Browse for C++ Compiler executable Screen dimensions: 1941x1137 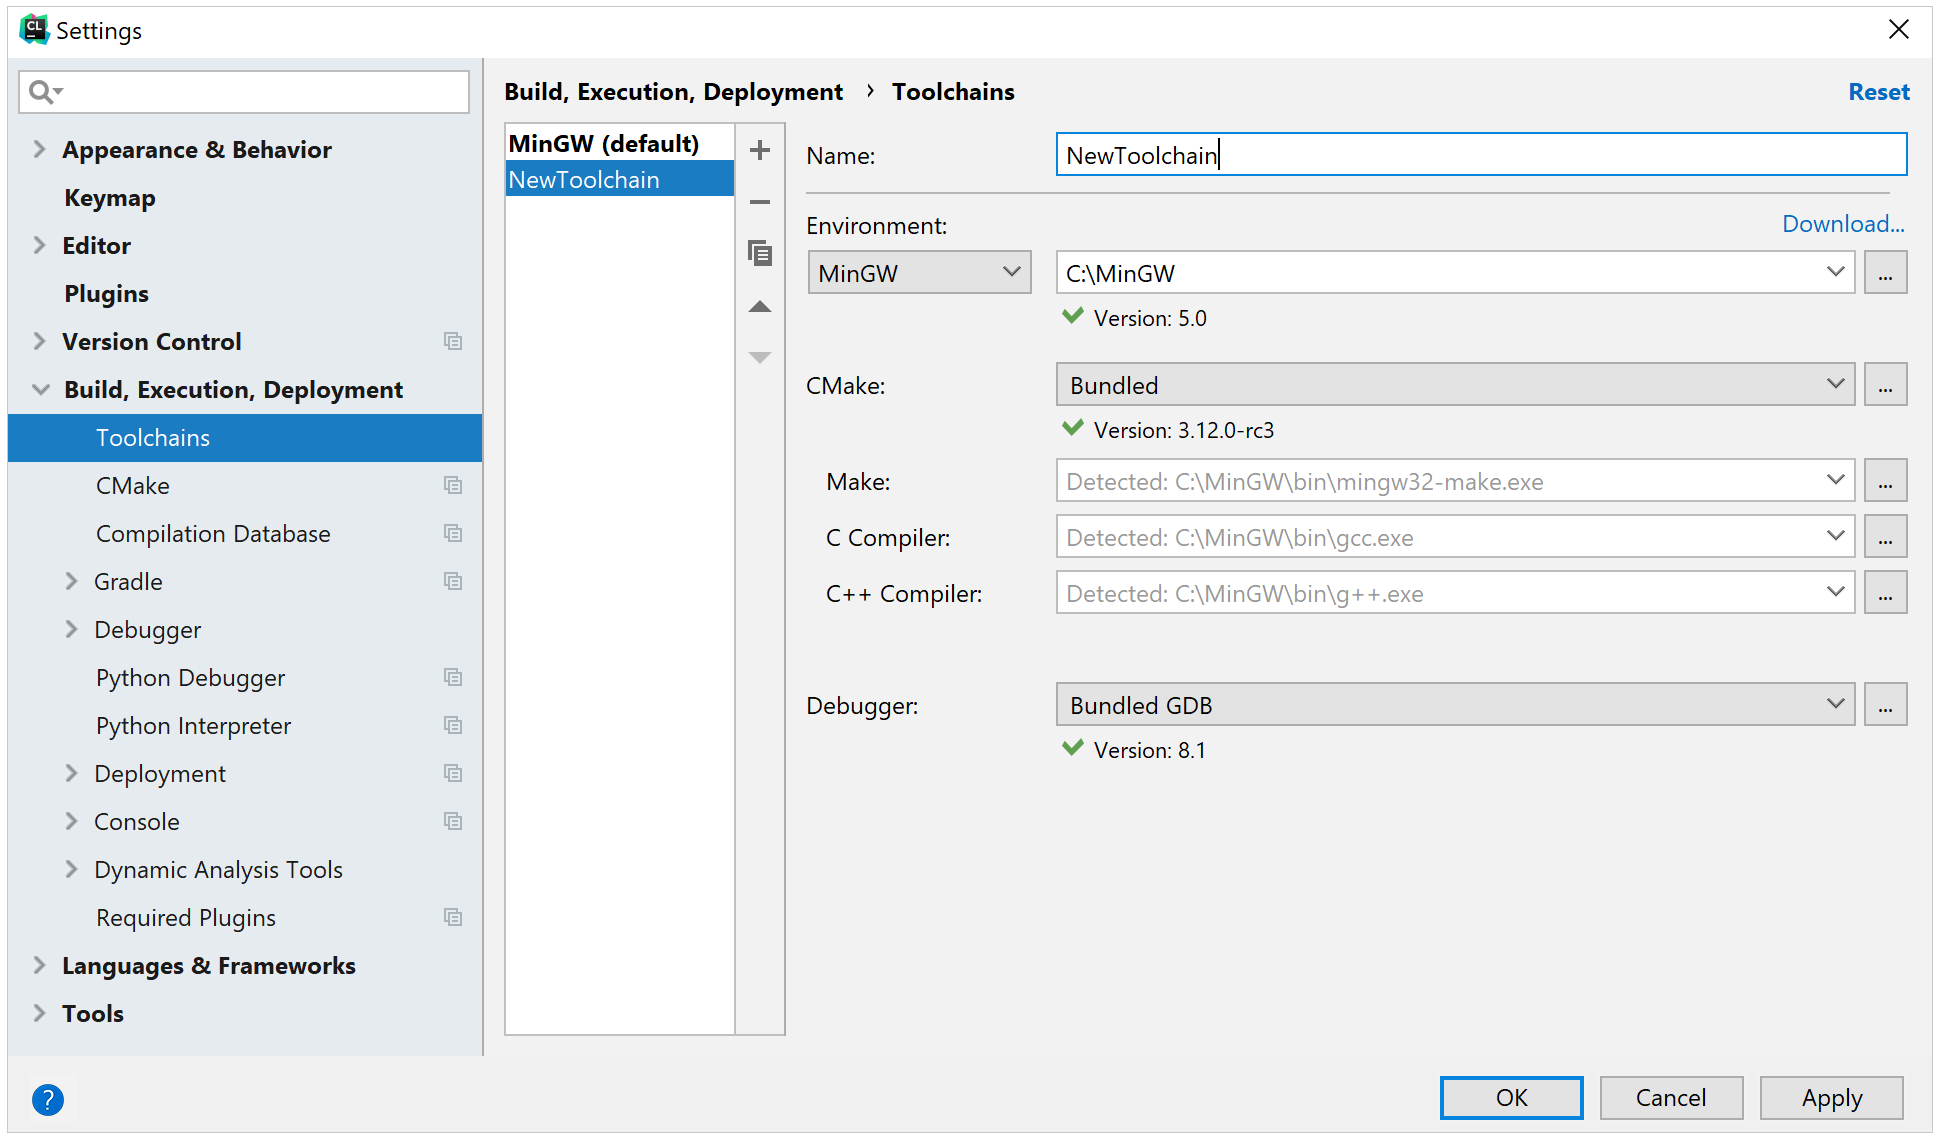tap(1885, 593)
